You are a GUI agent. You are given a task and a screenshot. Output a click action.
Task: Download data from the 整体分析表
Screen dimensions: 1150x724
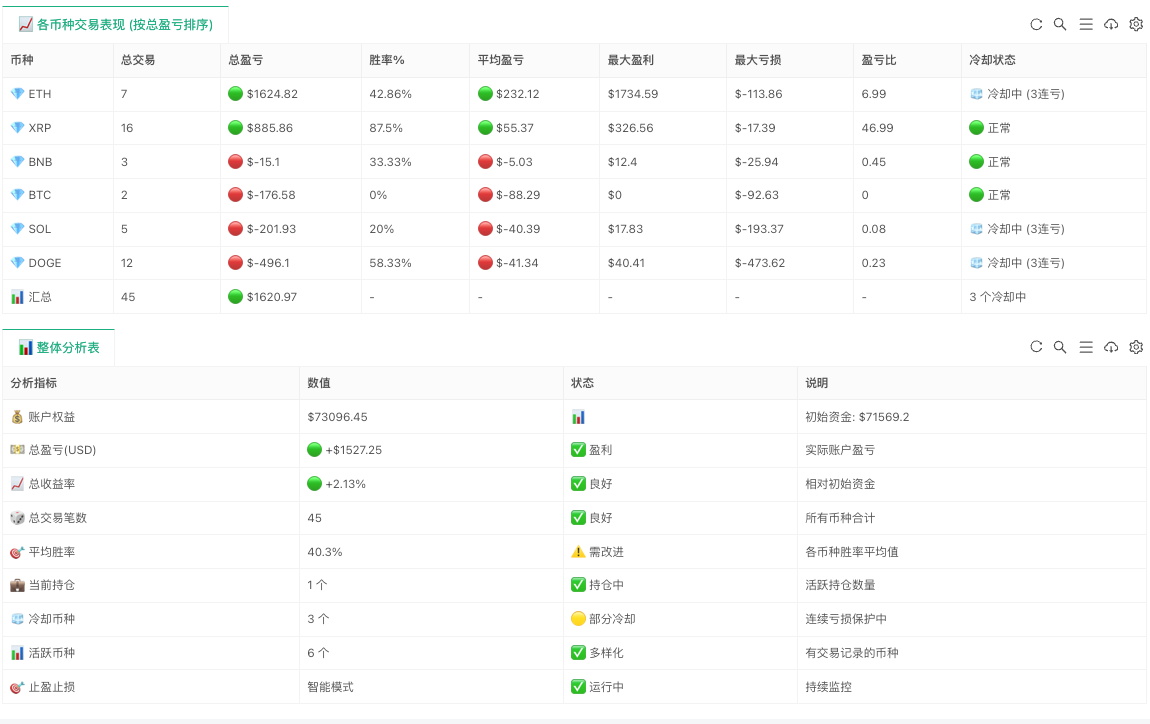(1111, 347)
